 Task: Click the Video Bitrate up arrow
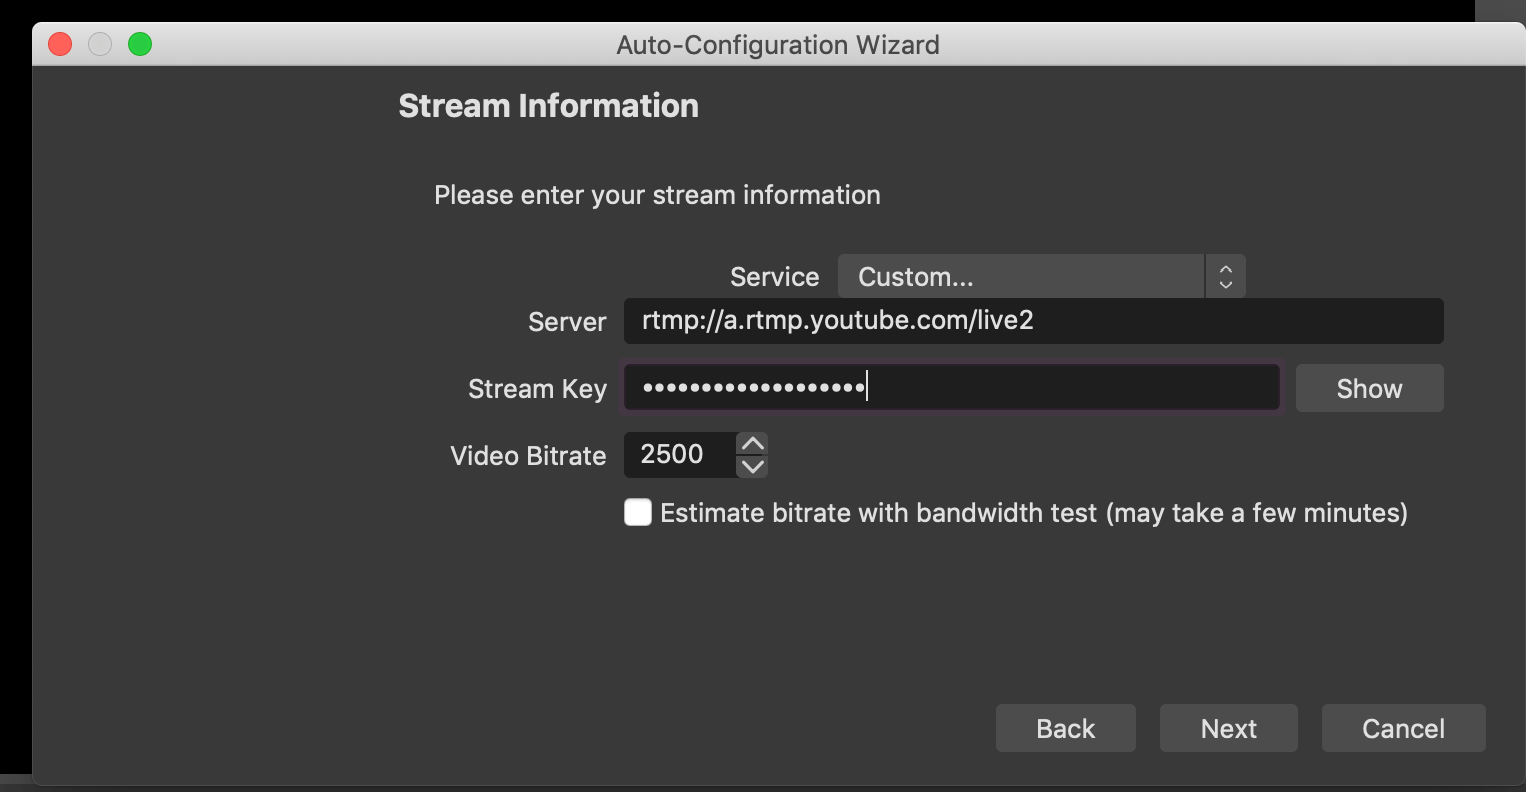[752, 443]
